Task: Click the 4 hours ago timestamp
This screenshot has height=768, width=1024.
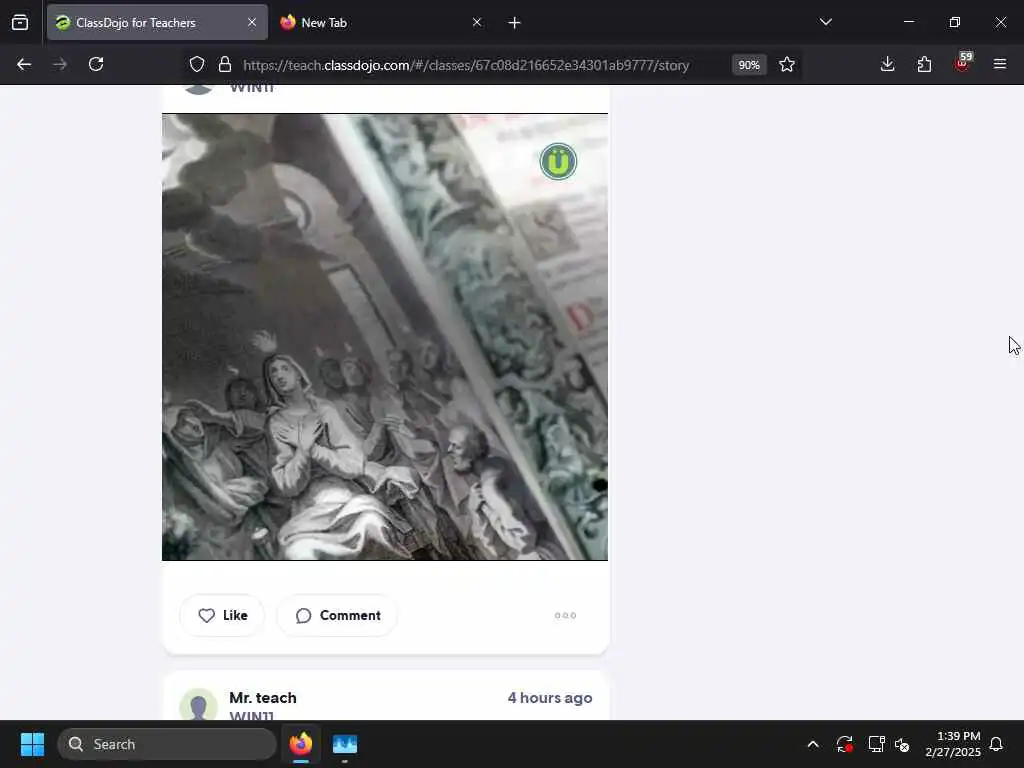Action: pyautogui.click(x=550, y=697)
